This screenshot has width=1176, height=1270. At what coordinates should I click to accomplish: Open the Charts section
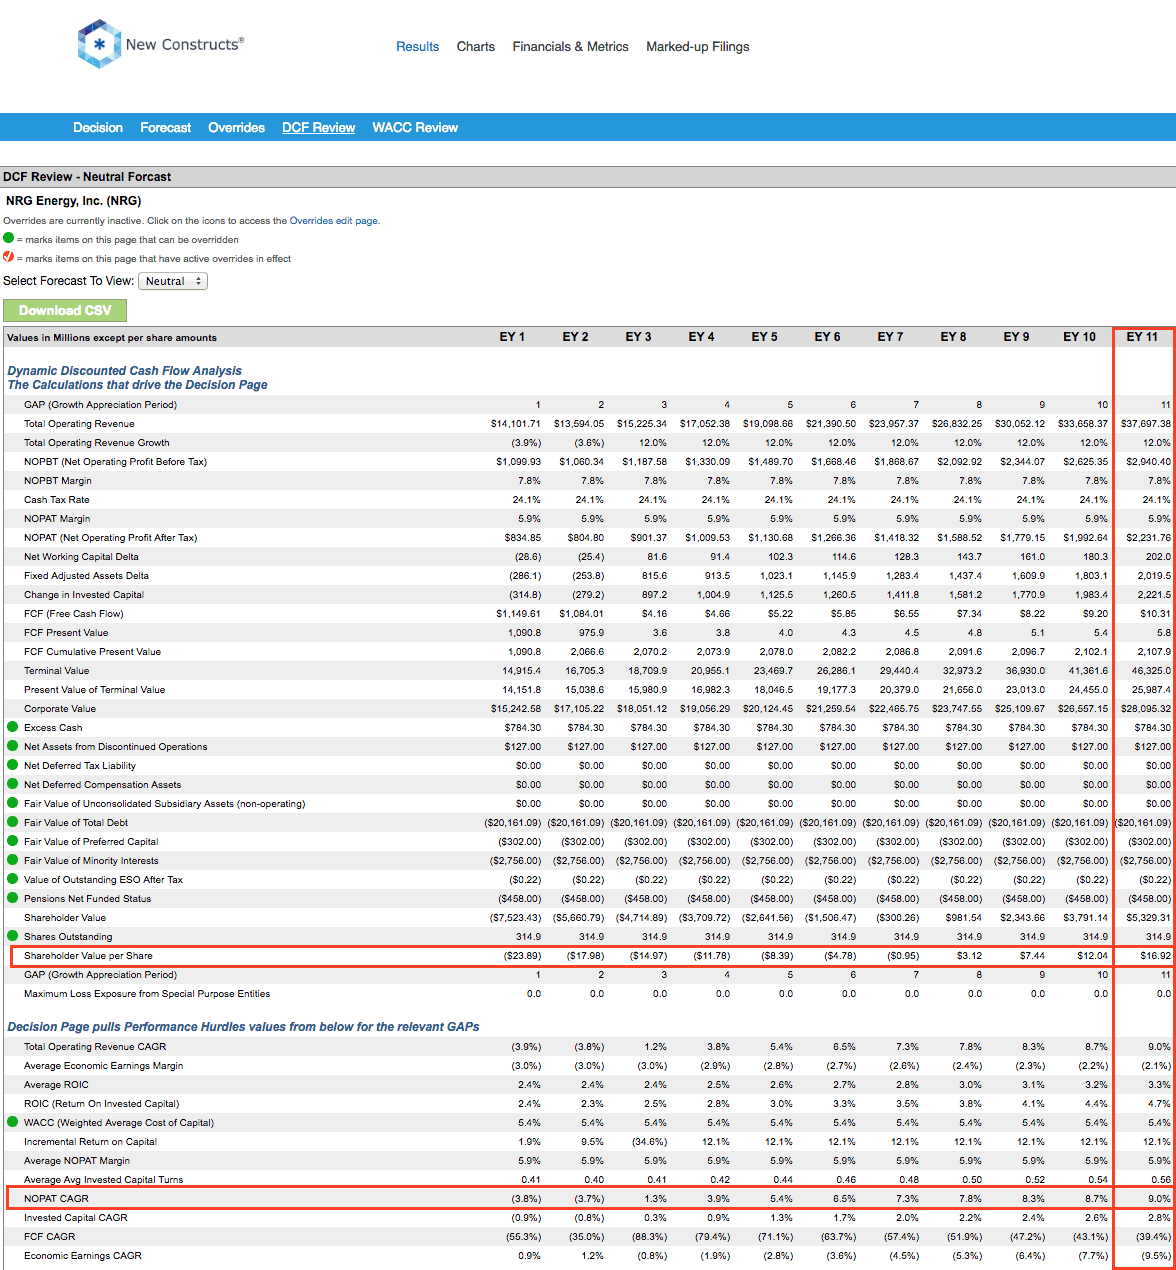click(475, 46)
